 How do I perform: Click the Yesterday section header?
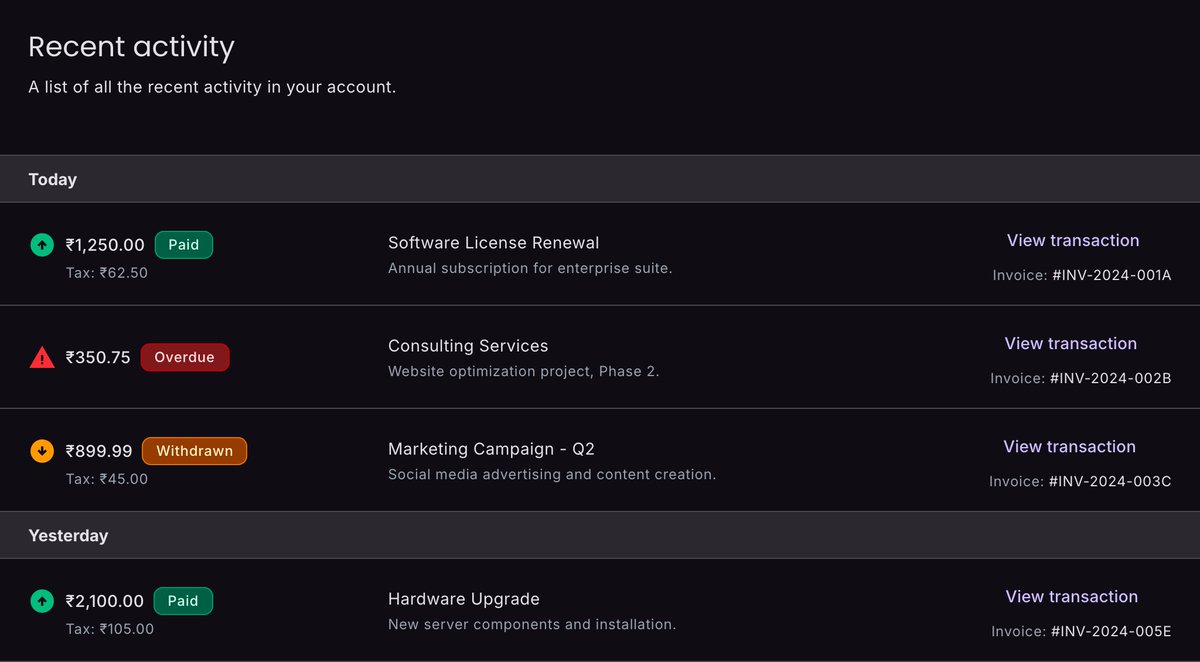600,535
